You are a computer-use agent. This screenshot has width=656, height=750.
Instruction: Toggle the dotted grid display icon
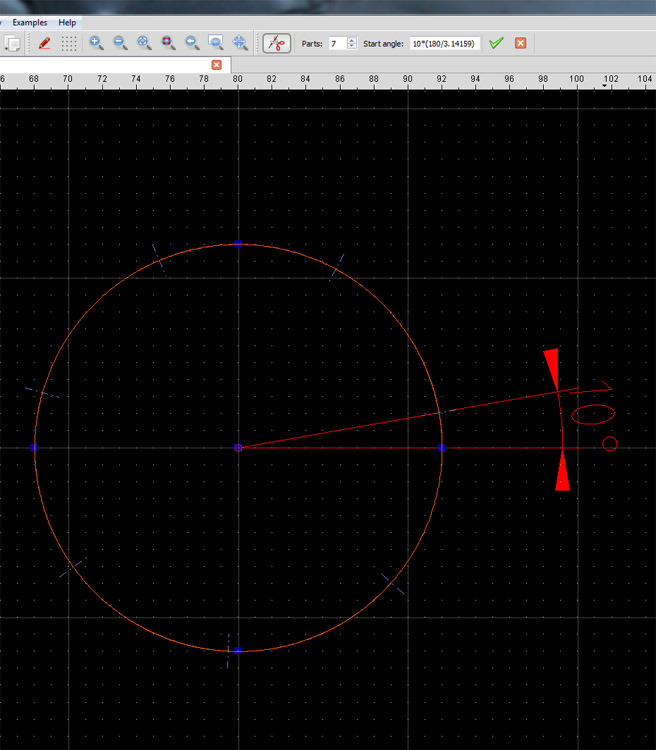point(69,43)
